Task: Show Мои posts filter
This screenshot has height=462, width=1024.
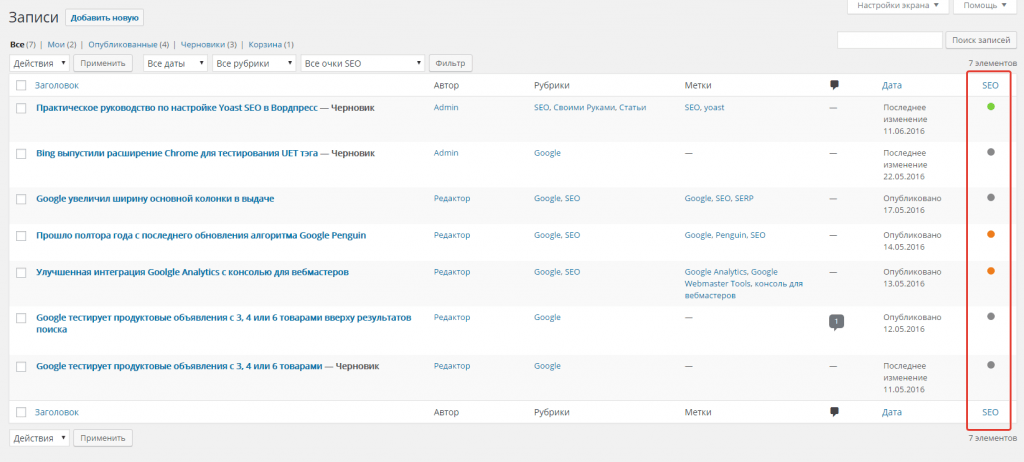Action: (57, 44)
